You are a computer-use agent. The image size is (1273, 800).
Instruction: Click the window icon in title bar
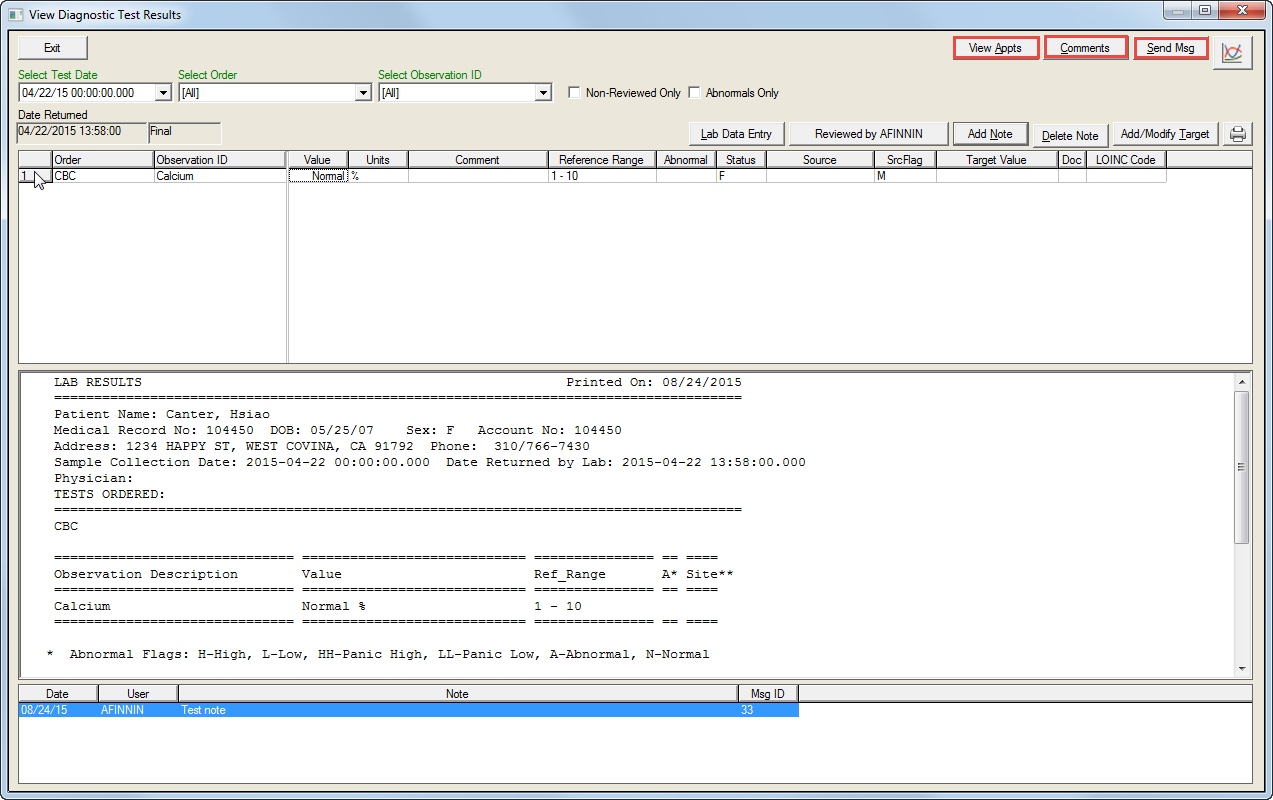point(15,14)
